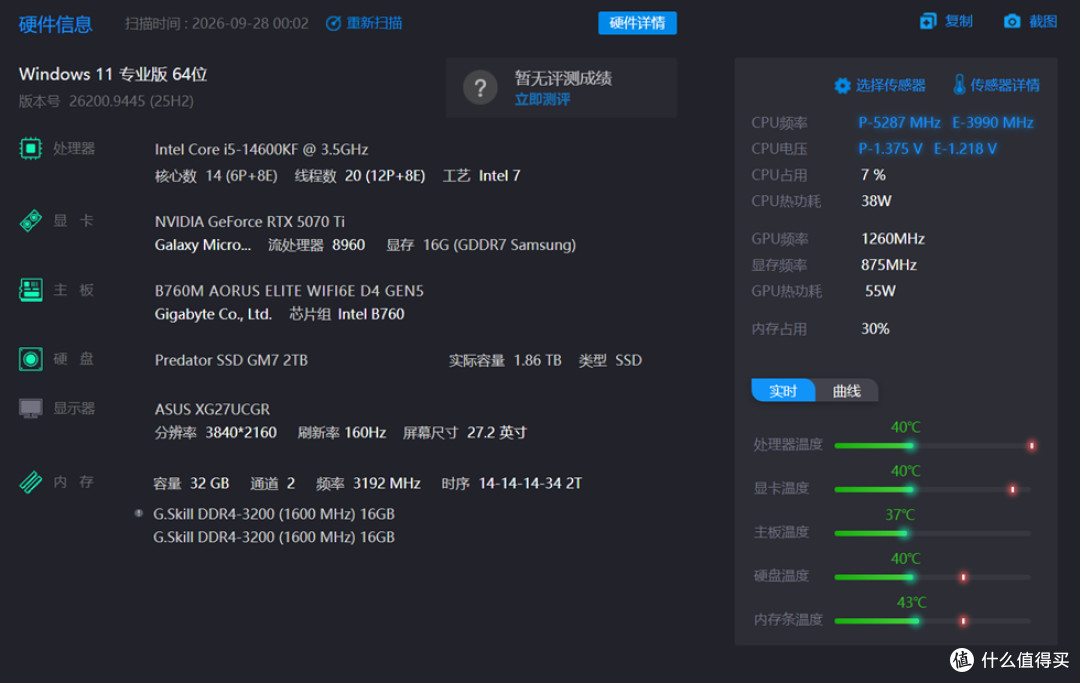The image size is (1080, 683).
Task: Open 硬件详情 hardware details button
Action: tap(637, 23)
